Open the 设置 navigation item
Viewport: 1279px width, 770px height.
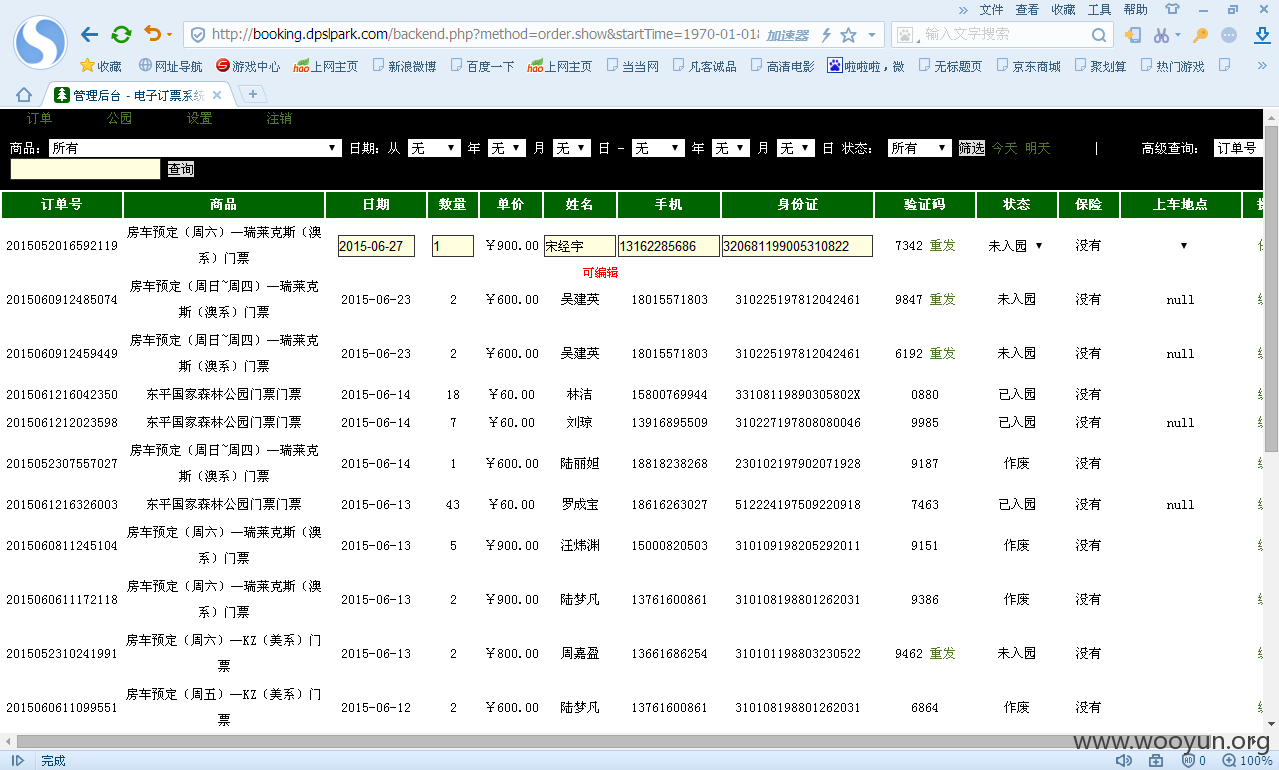click(x=200, y=118)
